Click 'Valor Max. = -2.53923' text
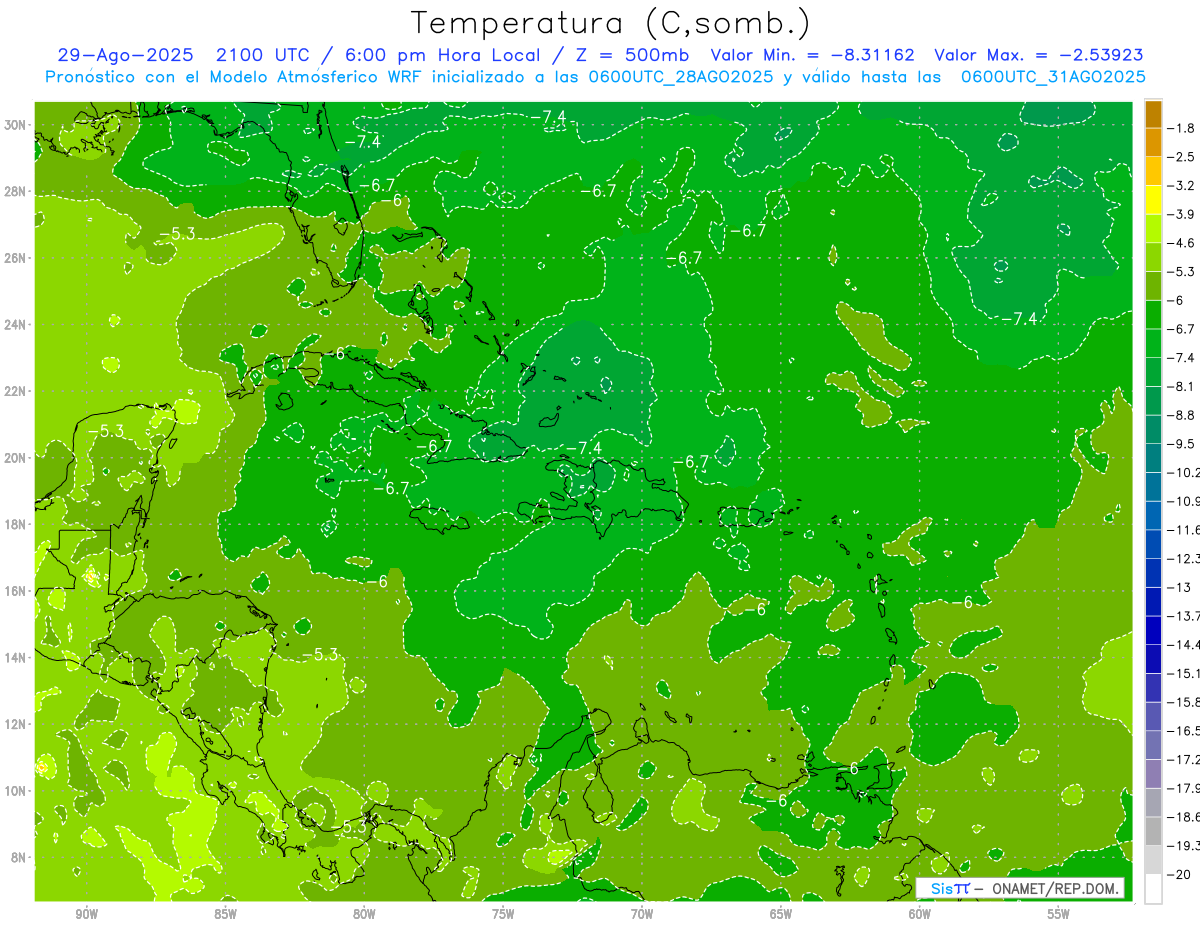This screenshot has width=1200, height=927. [x=1039, y=55]
